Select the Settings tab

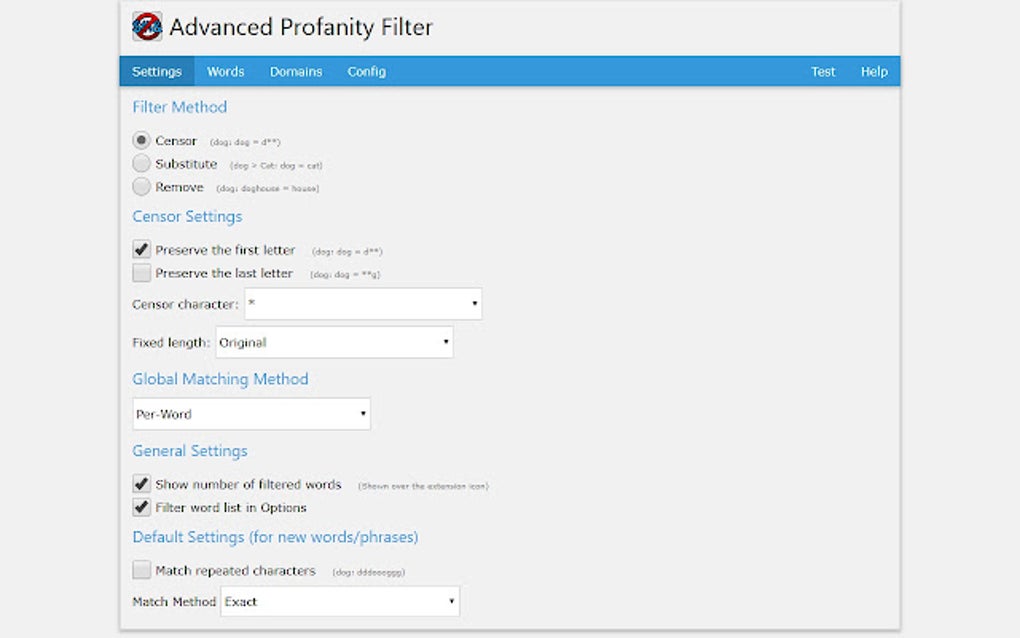[156, 71]
